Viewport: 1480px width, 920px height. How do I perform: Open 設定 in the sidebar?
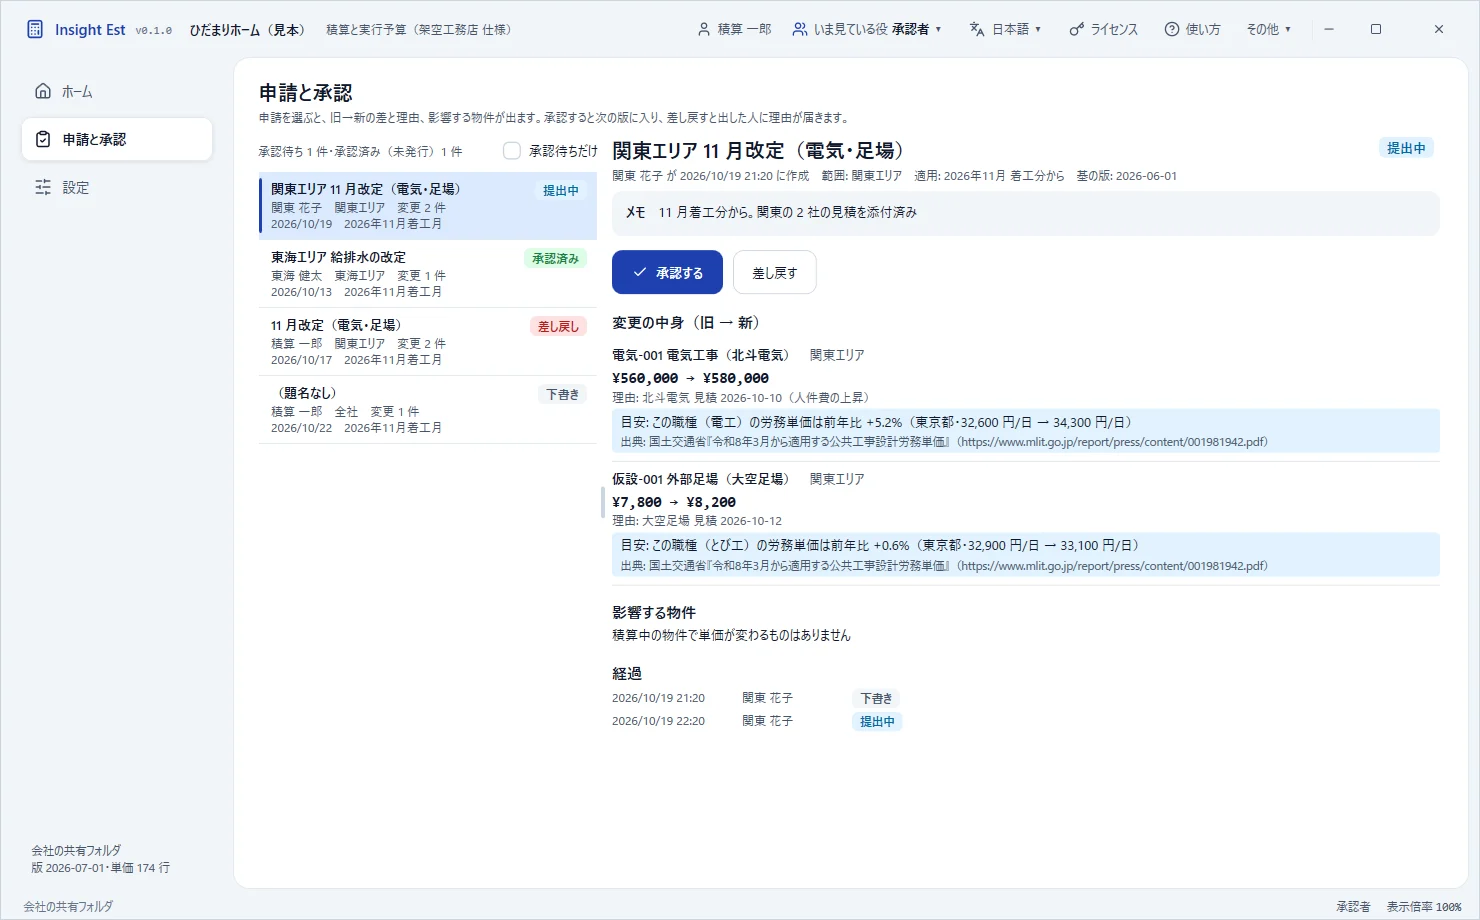coord(117,187)
